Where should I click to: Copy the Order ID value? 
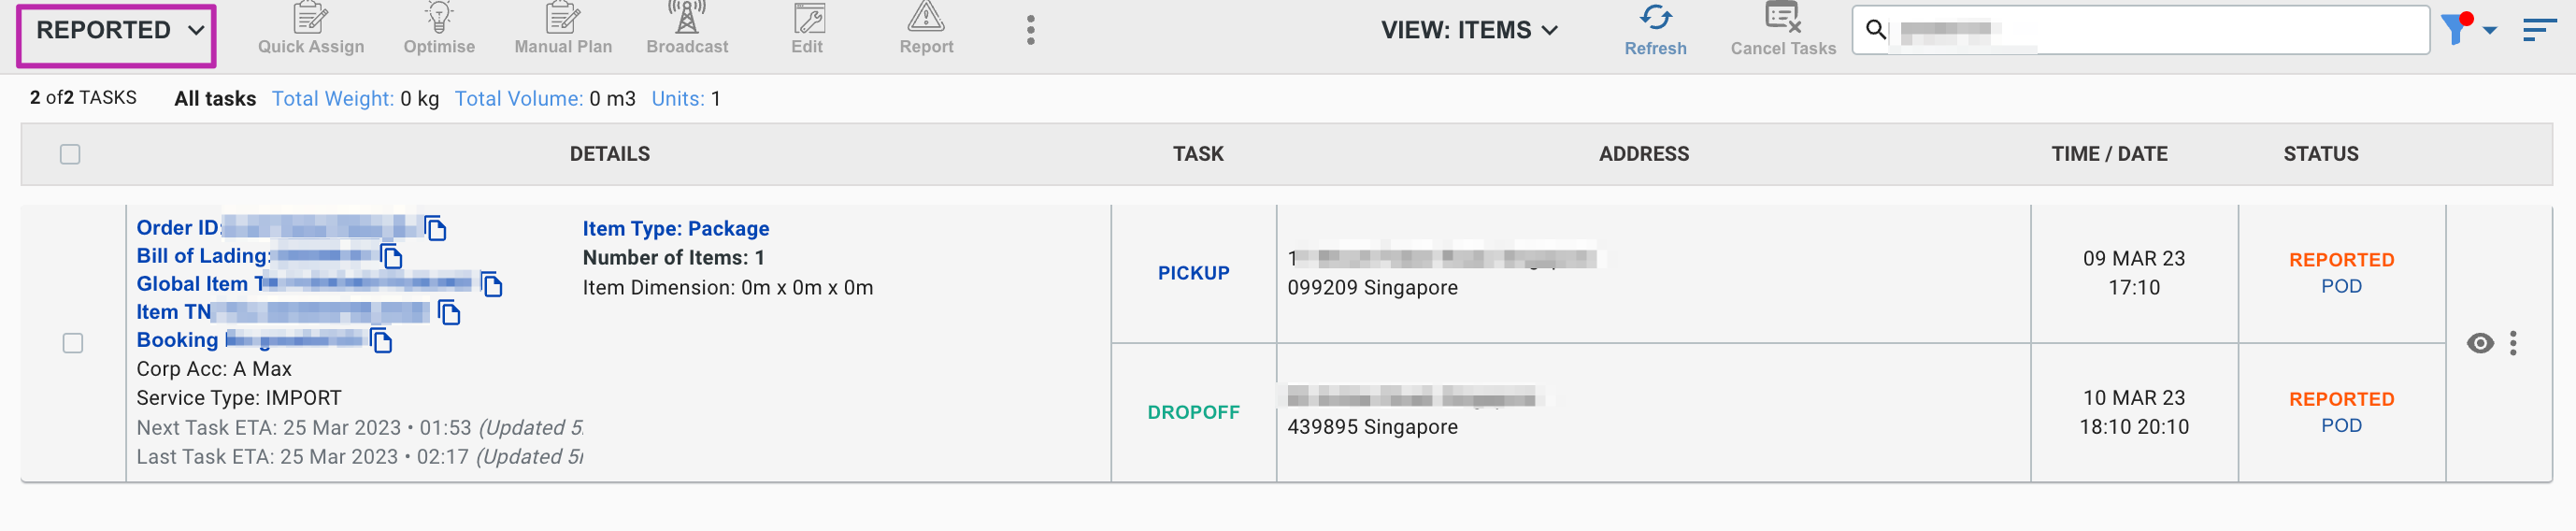coord(435,228)
